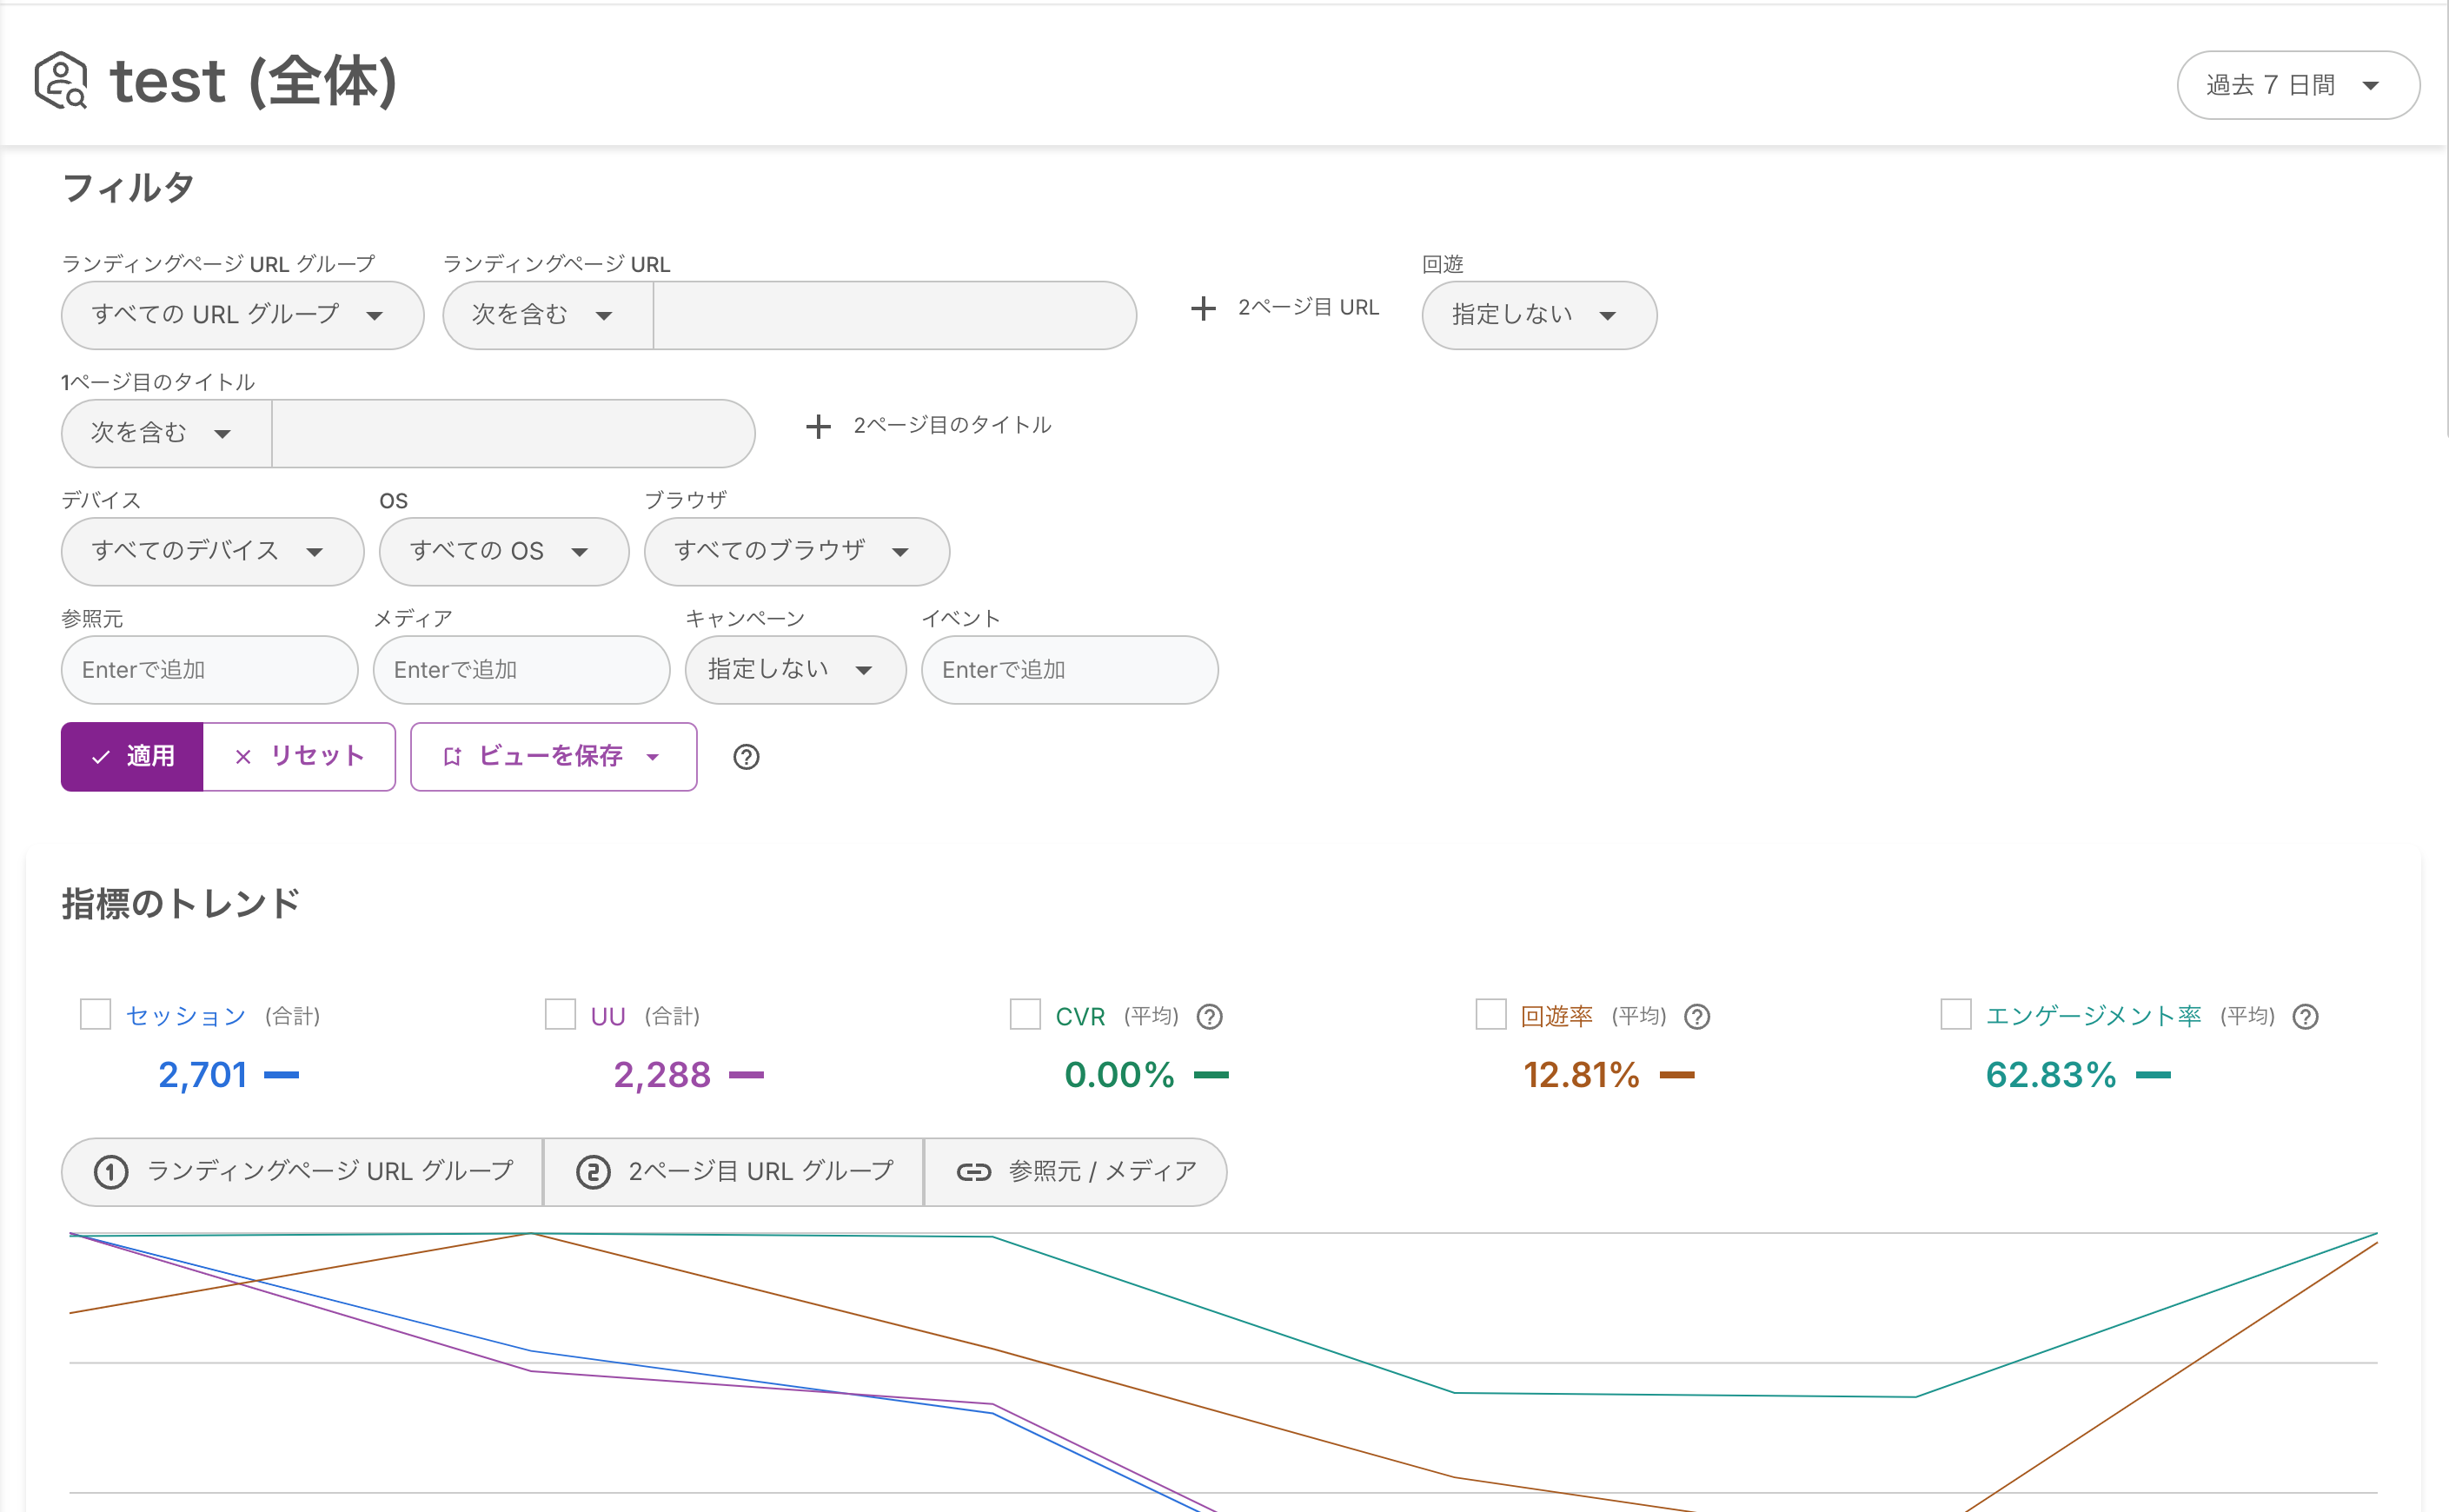Viewport: 2449px width, 1512px height.
Task: Click the plus icon to add 2ページ目のタイトル filter
Action: 818,426
